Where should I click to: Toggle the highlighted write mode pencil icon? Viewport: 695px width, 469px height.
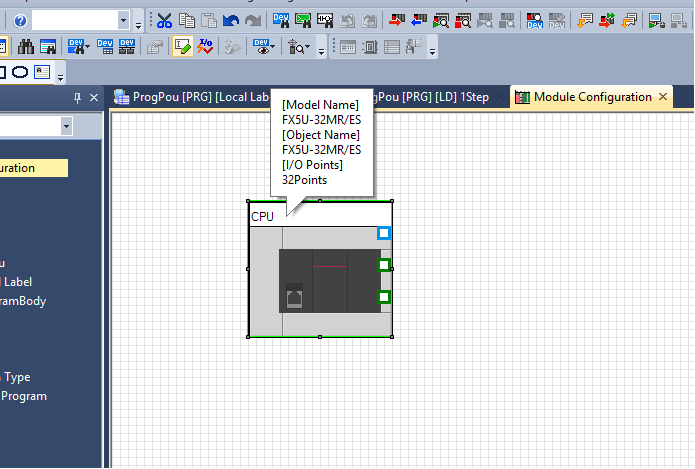(x=183, y=46)
